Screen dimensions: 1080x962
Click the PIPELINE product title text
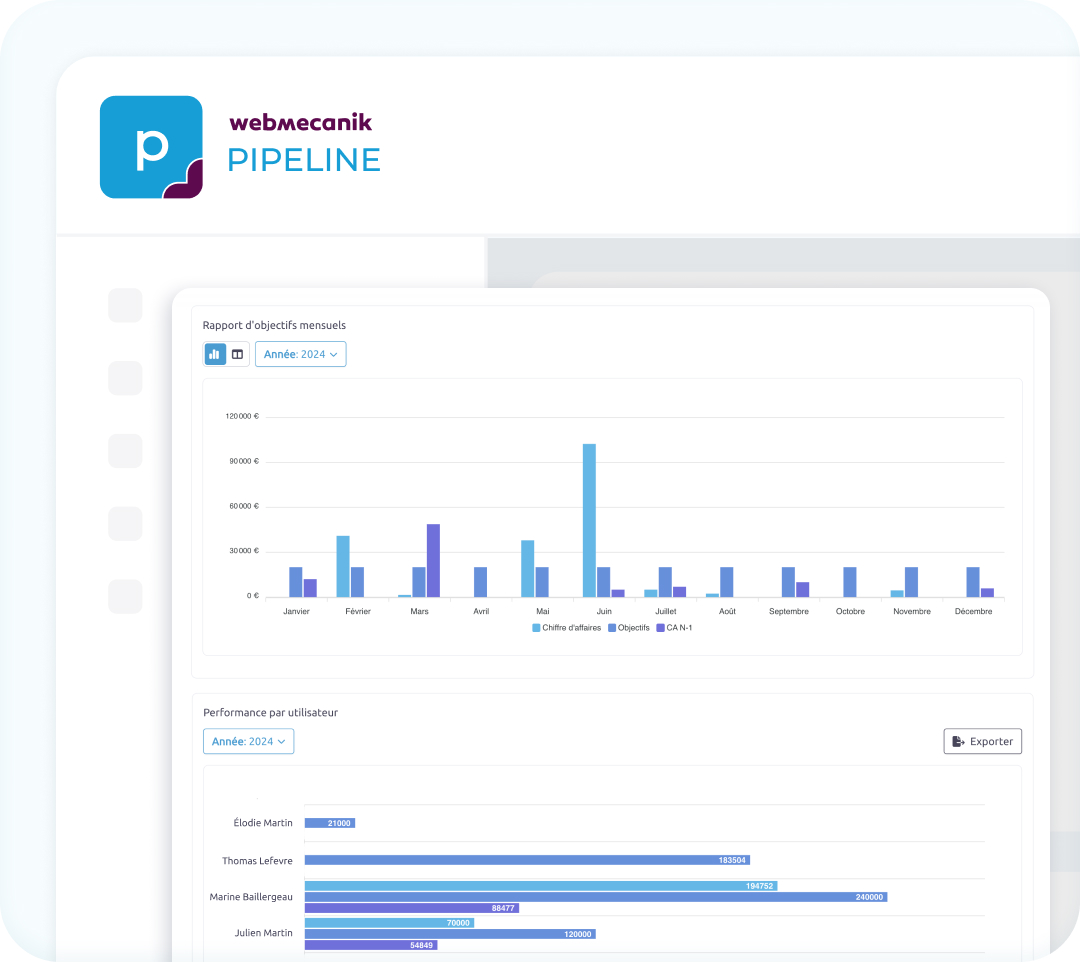click(304, 160)
